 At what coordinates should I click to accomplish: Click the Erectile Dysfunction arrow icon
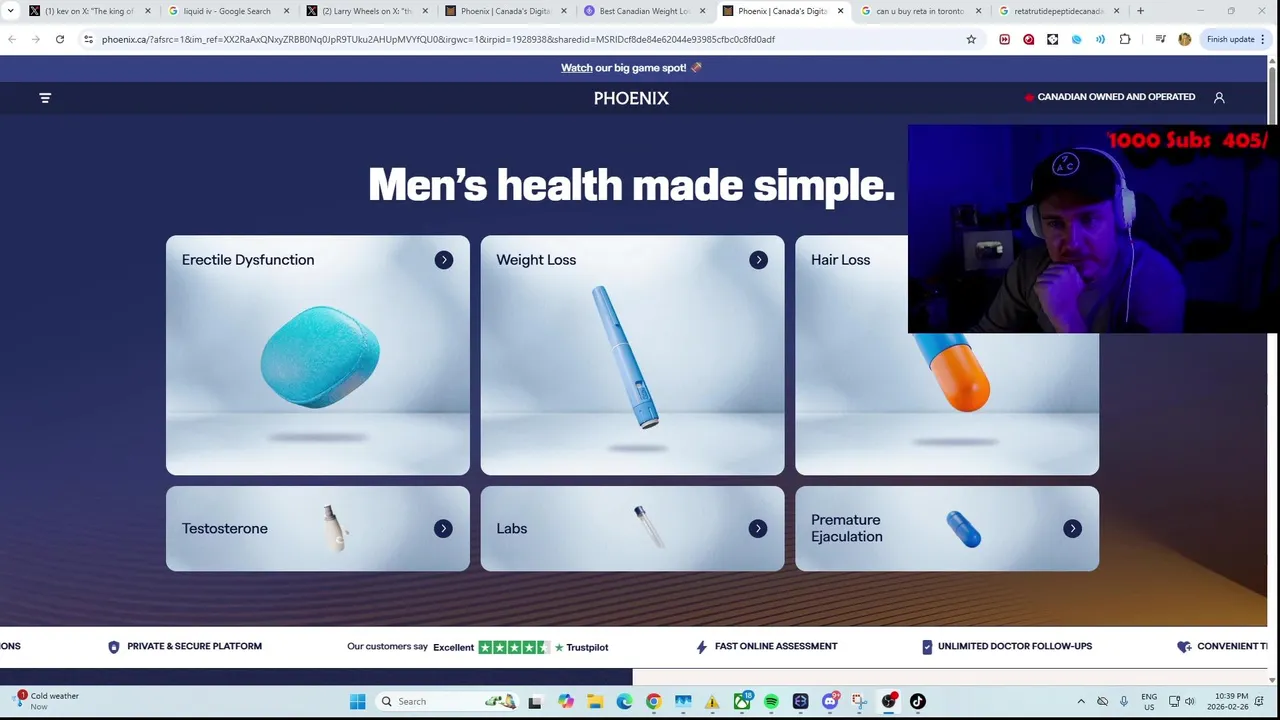click(444, 260)
